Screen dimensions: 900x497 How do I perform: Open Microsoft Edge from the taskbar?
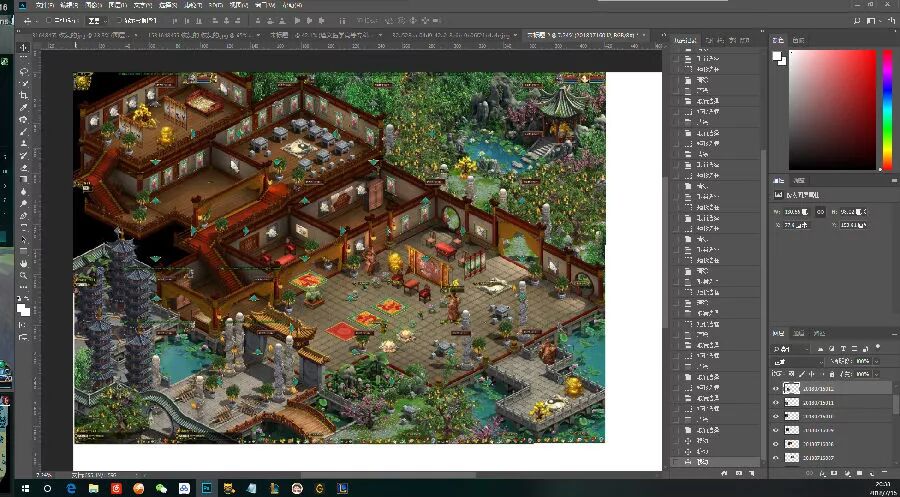(71, 488)
